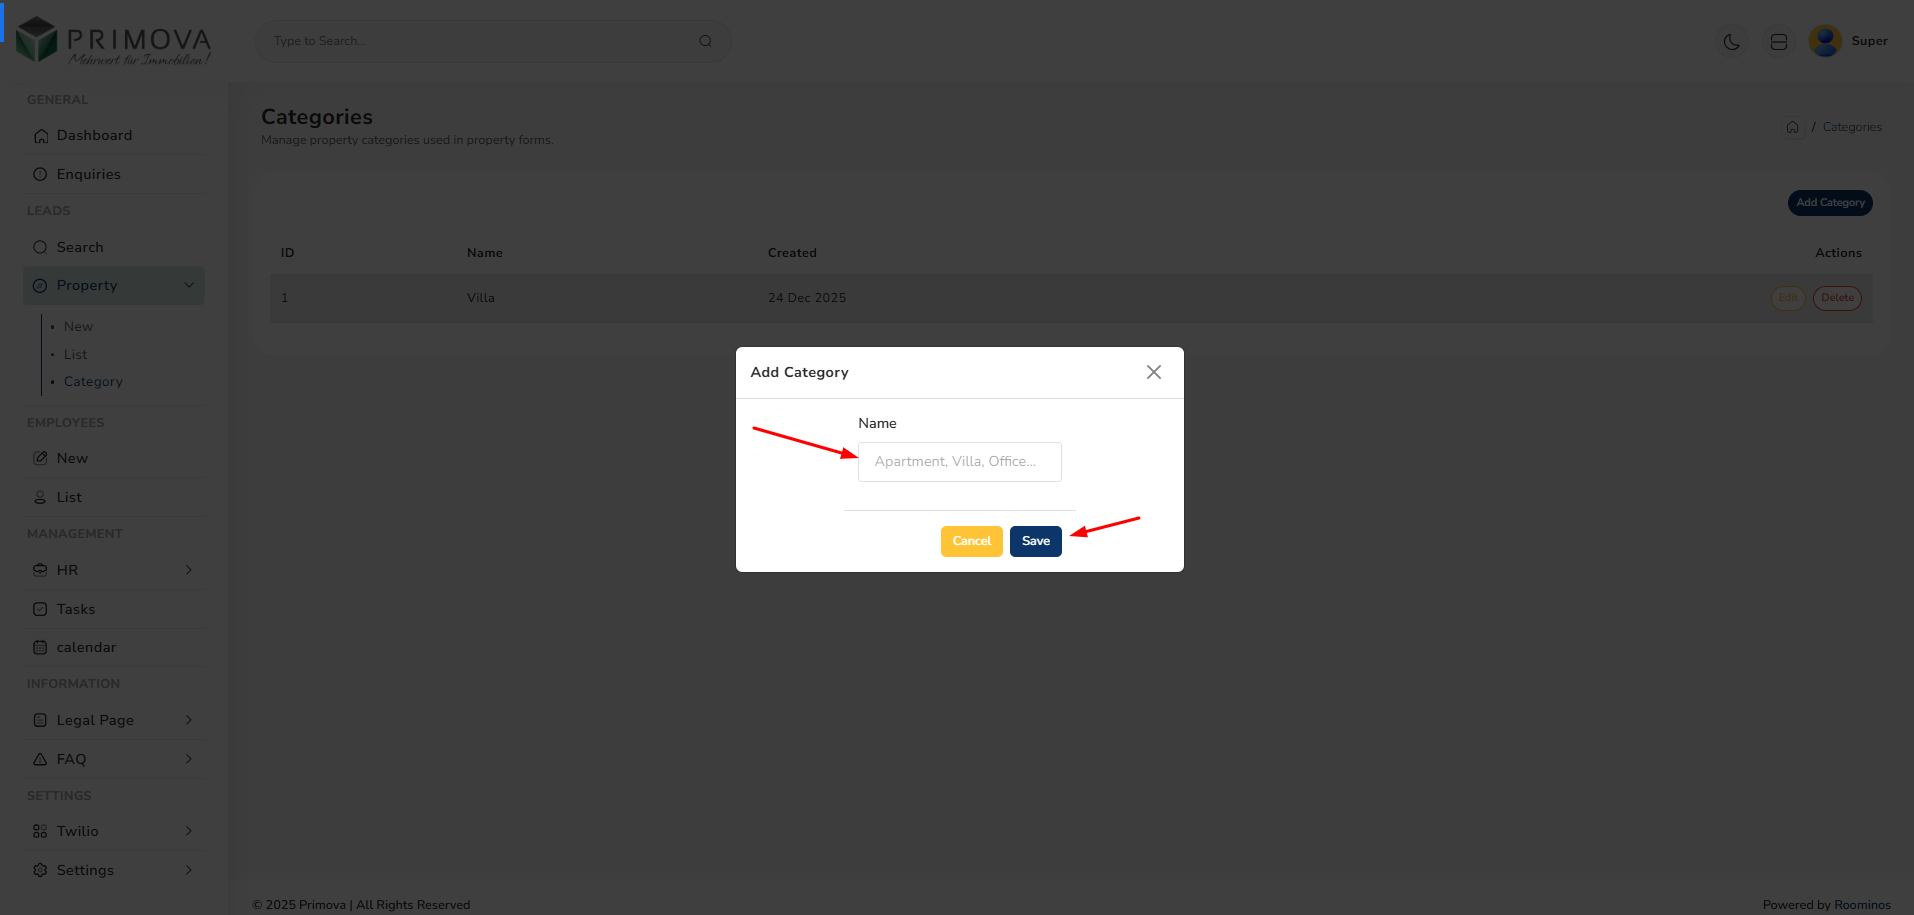Expand the Legal Page submenu
1914x915 pixels.
pos(189,720)
